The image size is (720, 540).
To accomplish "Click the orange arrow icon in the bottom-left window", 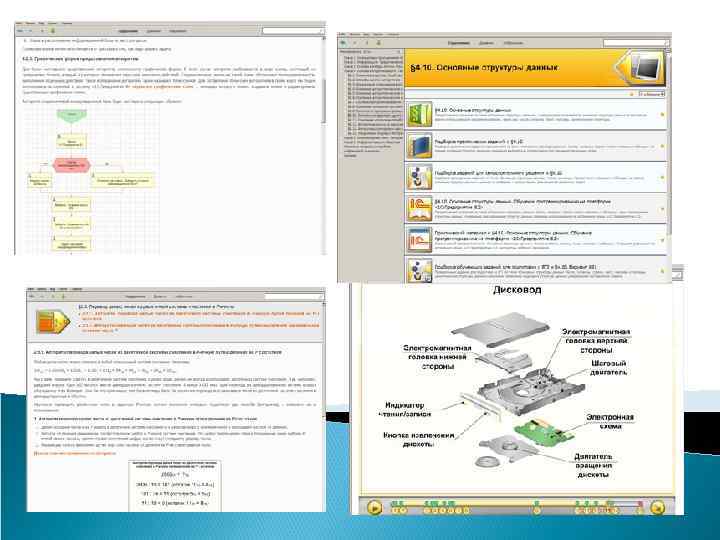I will pyautogui.click(x=53, y=321).
